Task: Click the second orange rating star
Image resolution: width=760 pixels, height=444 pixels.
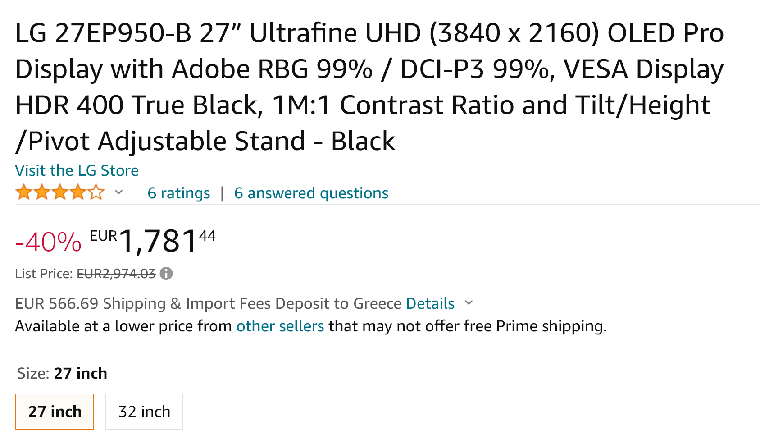Action: point(42,192)
